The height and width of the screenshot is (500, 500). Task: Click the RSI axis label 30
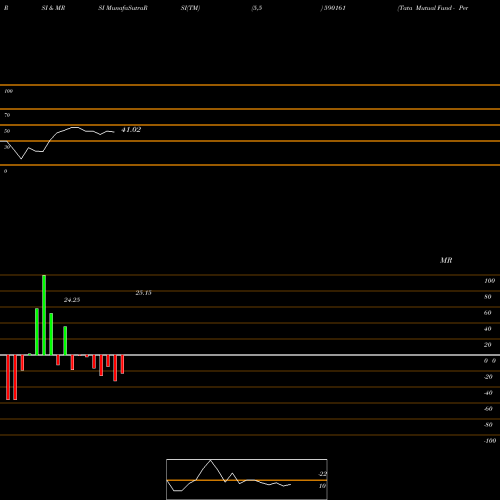[x=7, y=147]
